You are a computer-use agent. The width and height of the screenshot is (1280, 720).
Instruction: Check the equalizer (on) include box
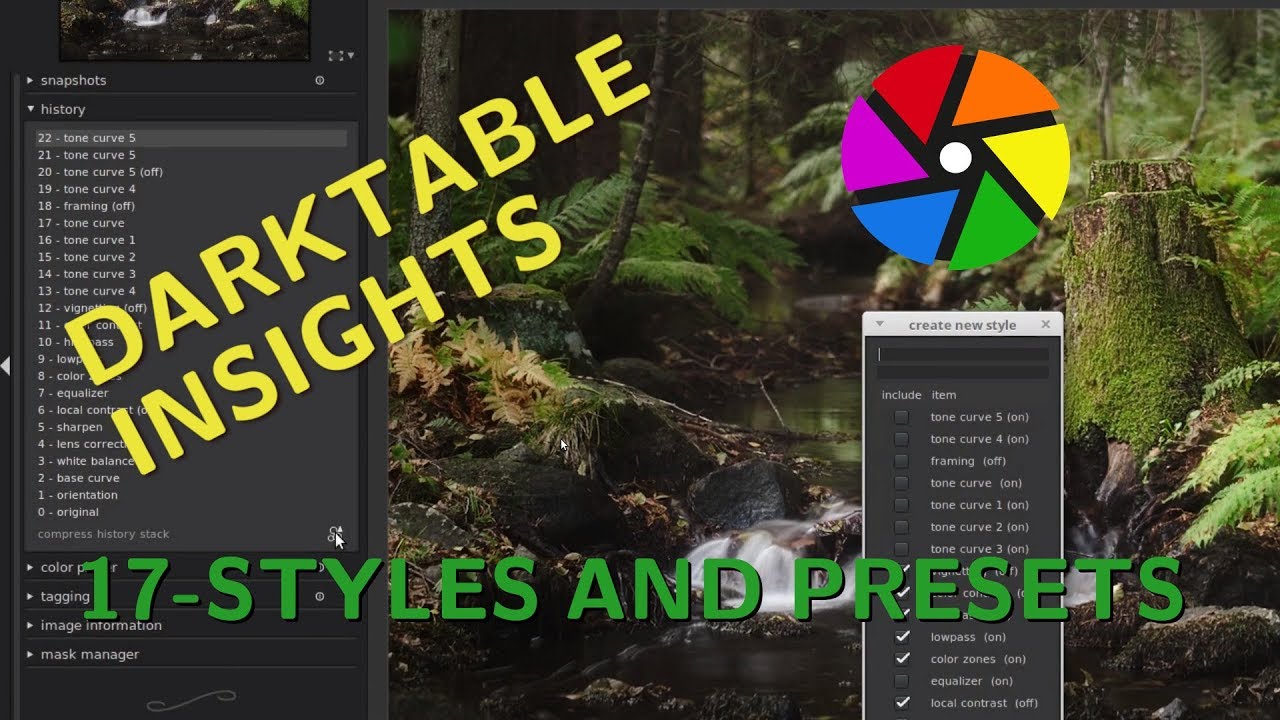(902, 681)
